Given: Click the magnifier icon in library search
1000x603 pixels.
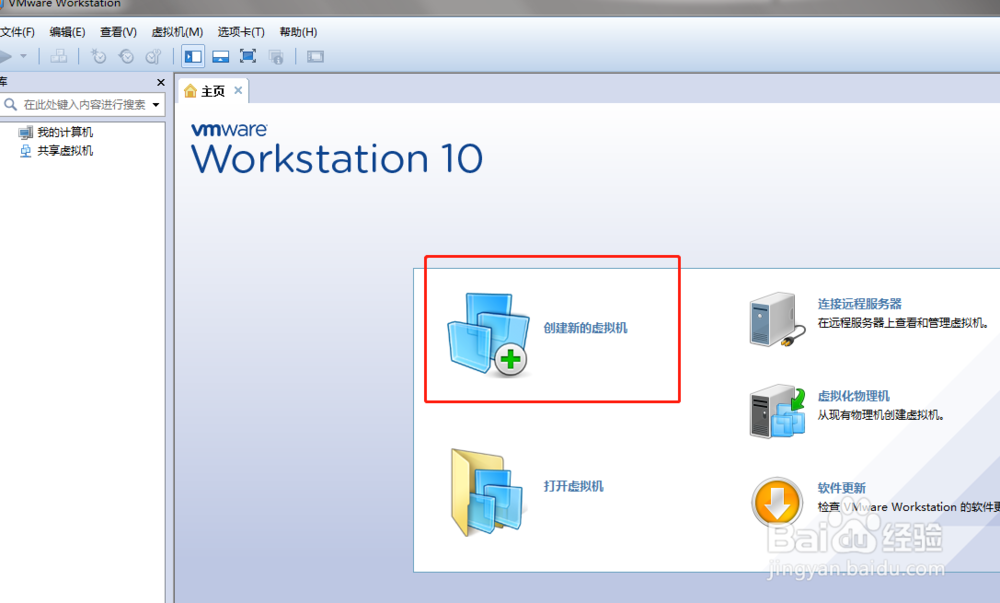Looking at the screenshot, I should click(x=10, y=104).
